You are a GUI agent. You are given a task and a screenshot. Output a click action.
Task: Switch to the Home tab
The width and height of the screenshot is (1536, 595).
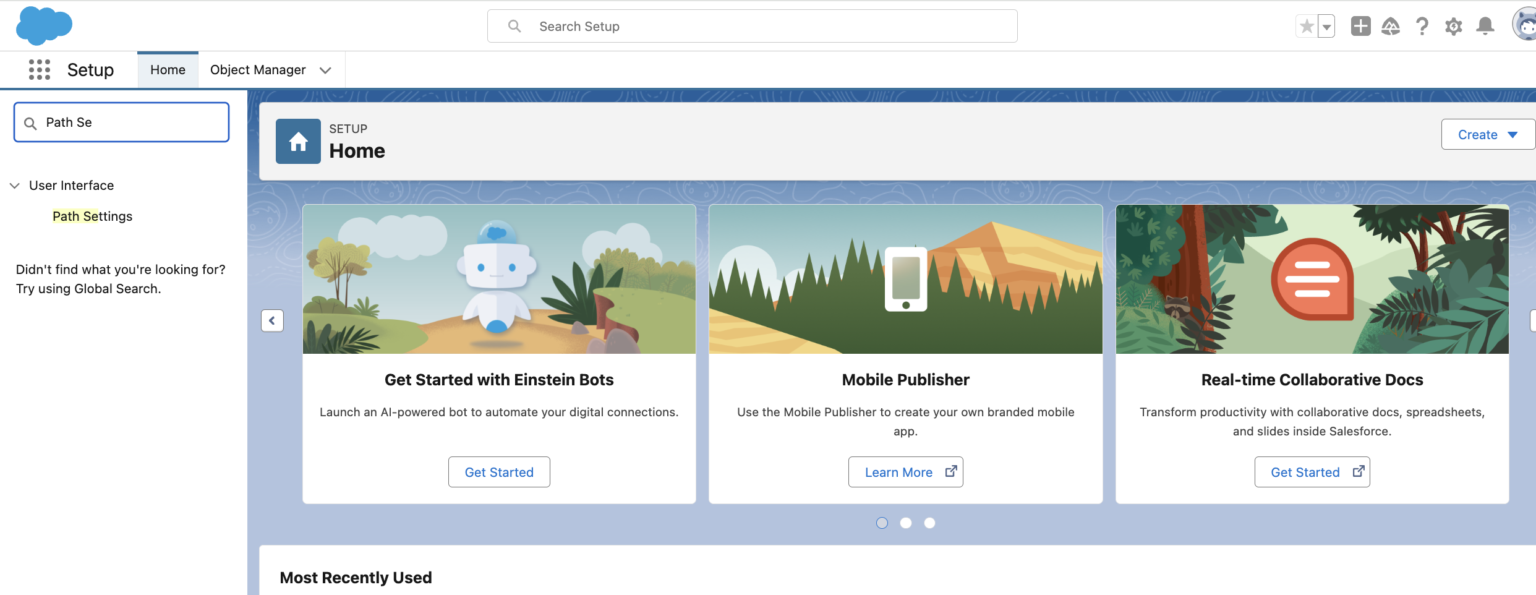click(168, 70)
